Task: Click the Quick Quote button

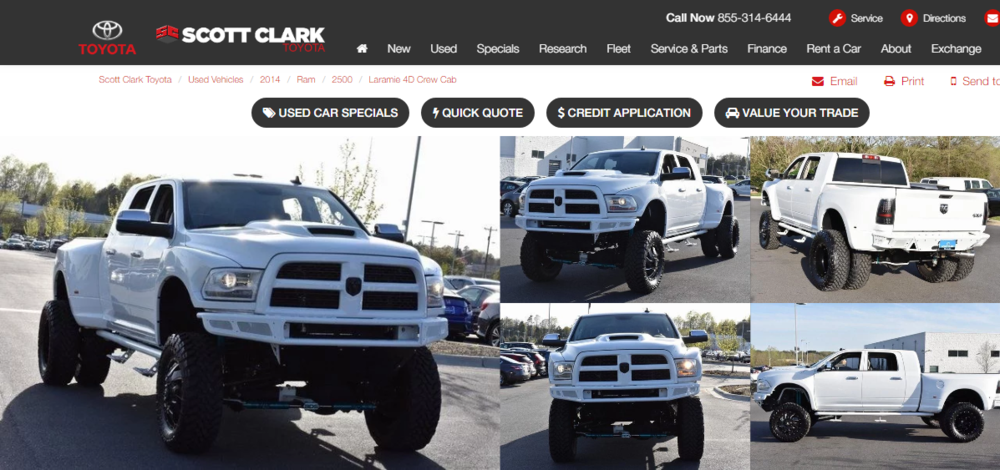Action: [x=478, y=113]
